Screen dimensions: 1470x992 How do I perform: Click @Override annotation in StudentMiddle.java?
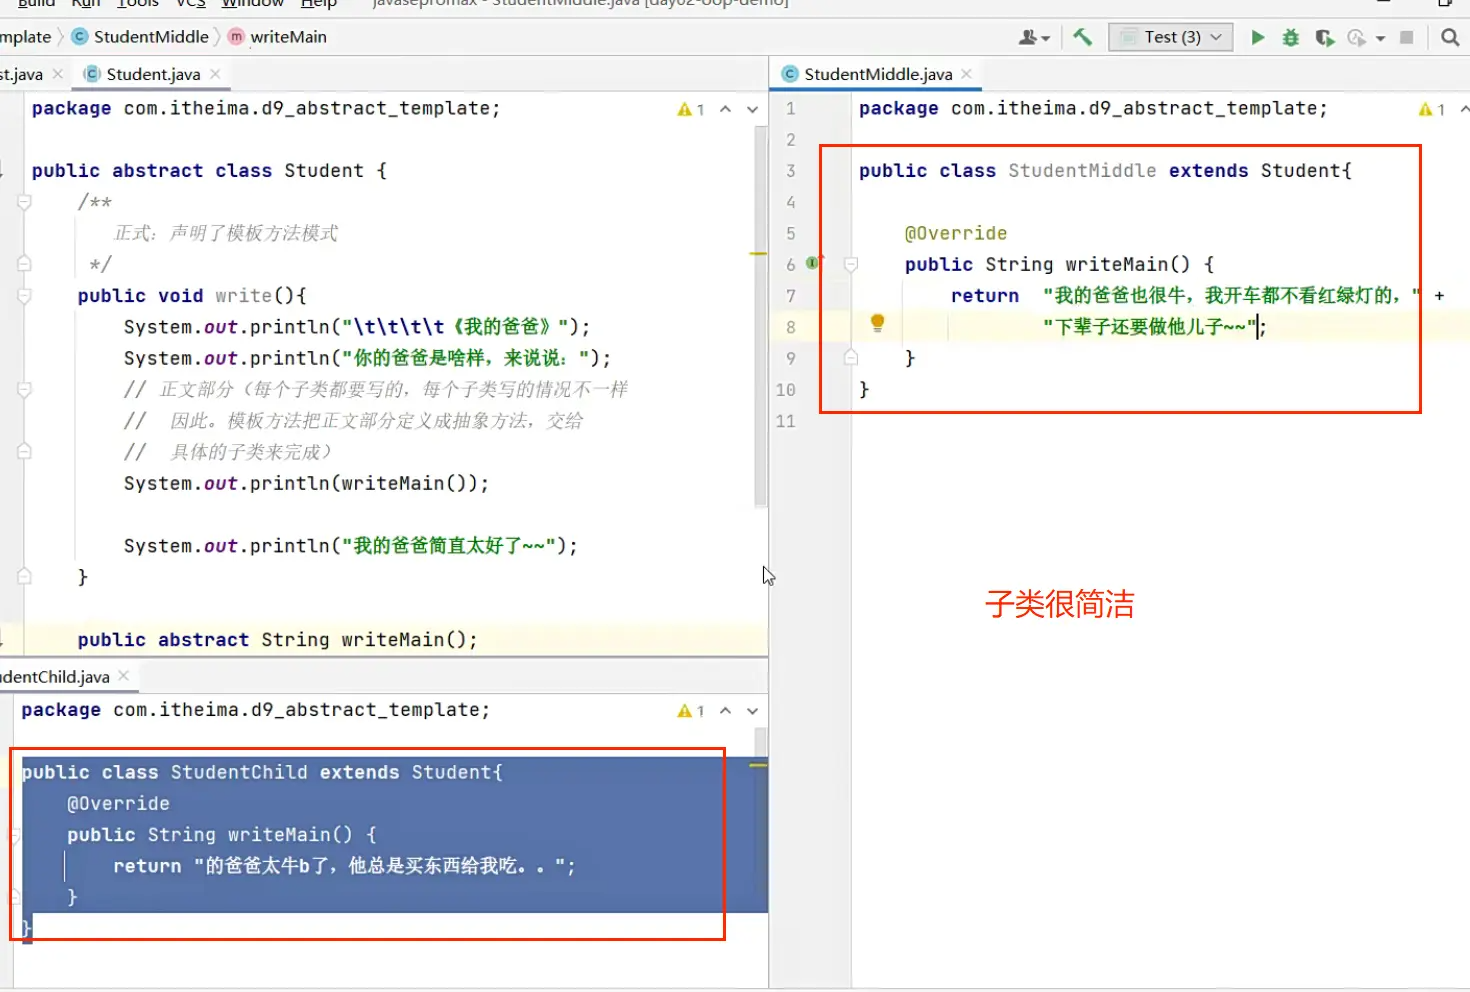click(x=956, y=234)
